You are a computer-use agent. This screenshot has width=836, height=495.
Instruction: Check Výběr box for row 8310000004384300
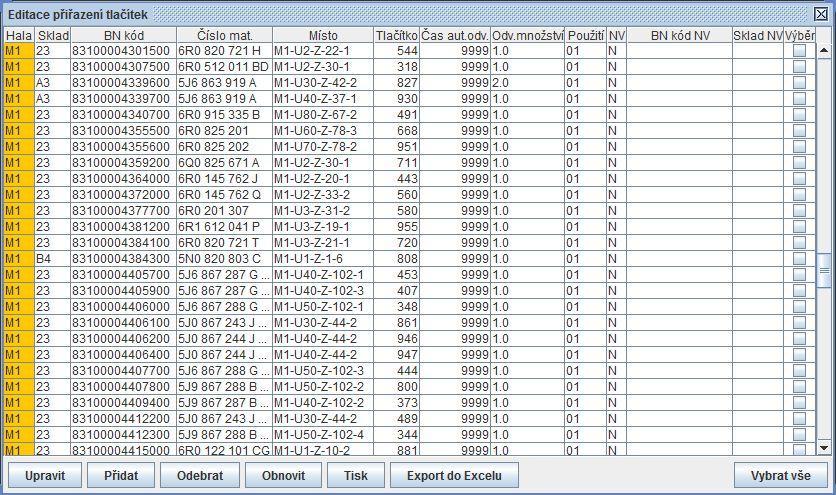(x=799, y=259)
